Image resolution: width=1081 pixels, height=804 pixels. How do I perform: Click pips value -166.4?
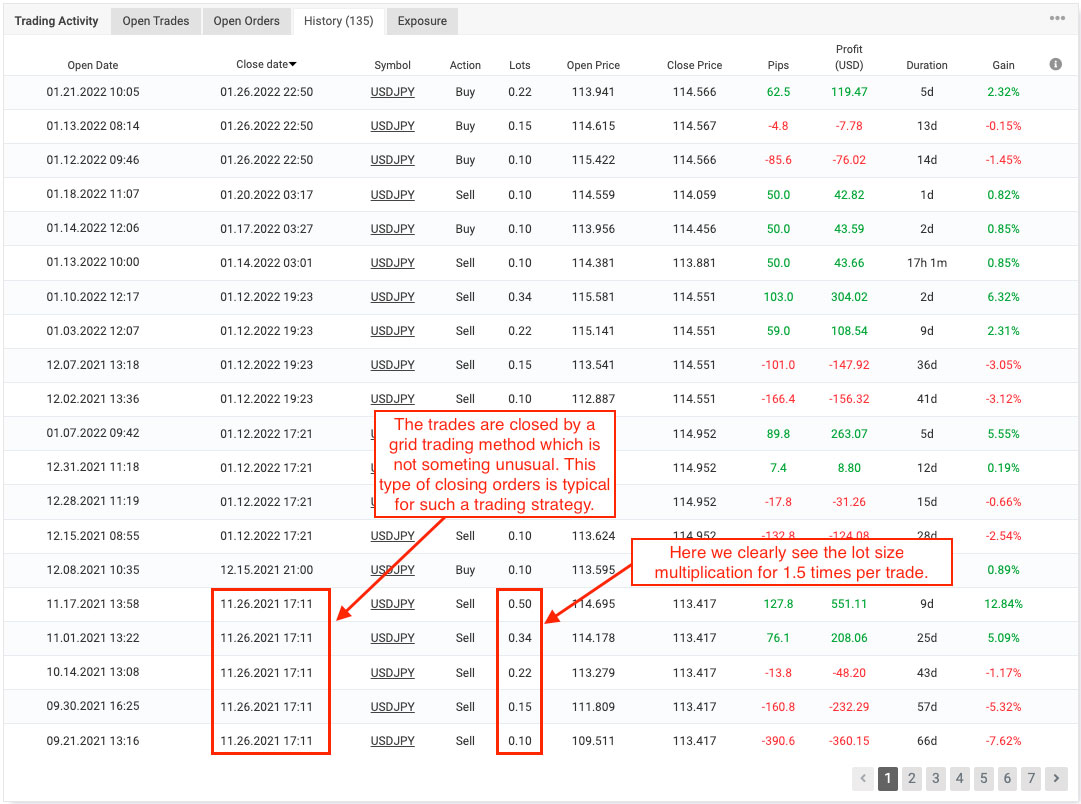tap(778, 399)
